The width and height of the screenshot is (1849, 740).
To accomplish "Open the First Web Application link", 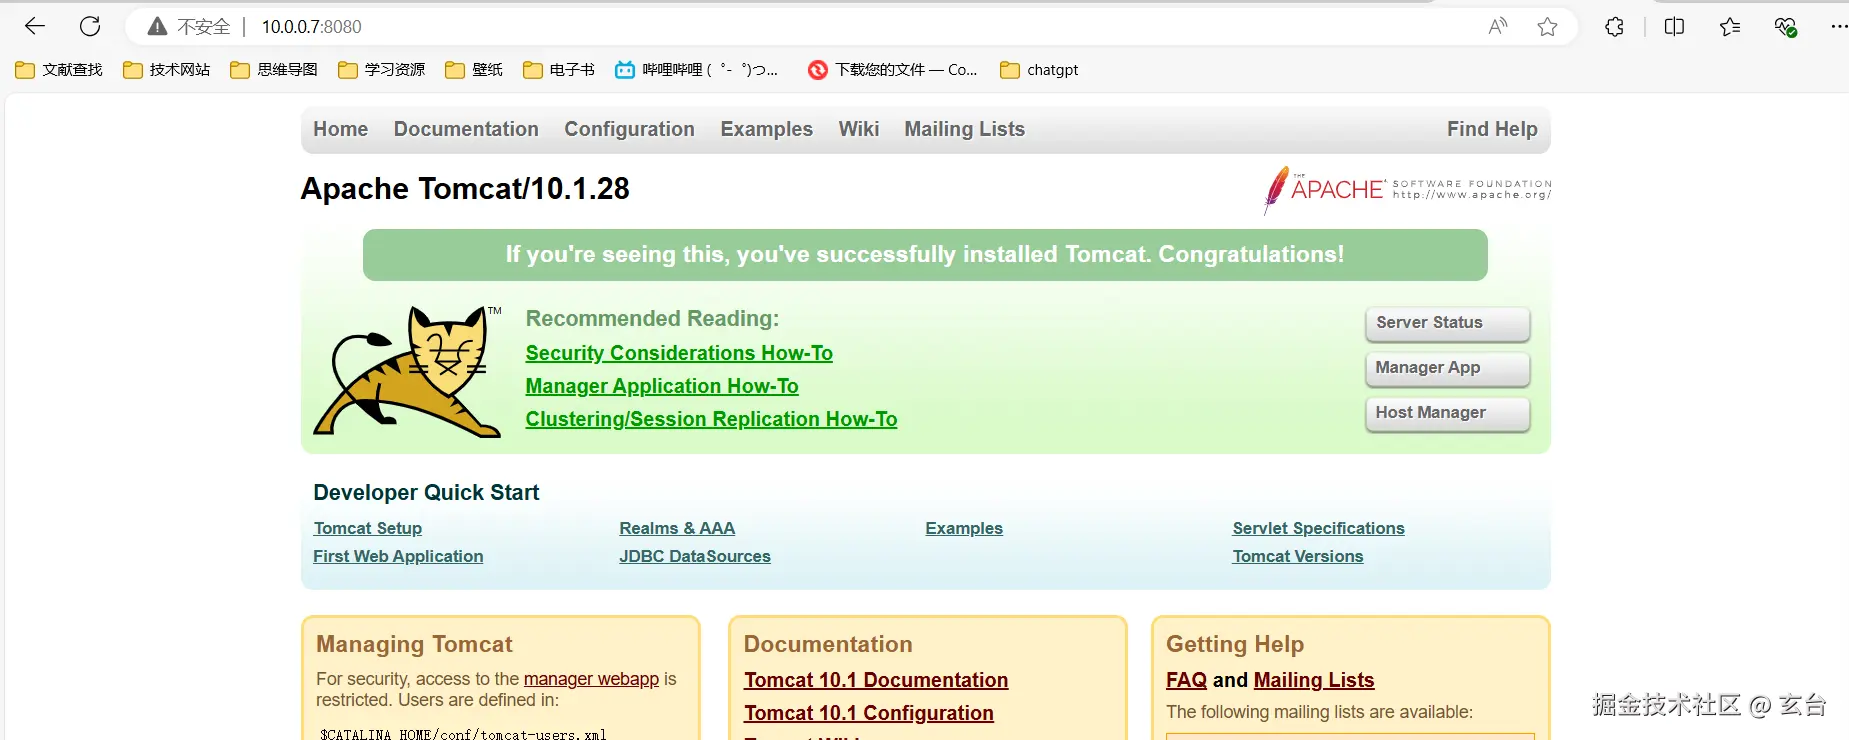I will pyautogui.click(x=398, y=556).
